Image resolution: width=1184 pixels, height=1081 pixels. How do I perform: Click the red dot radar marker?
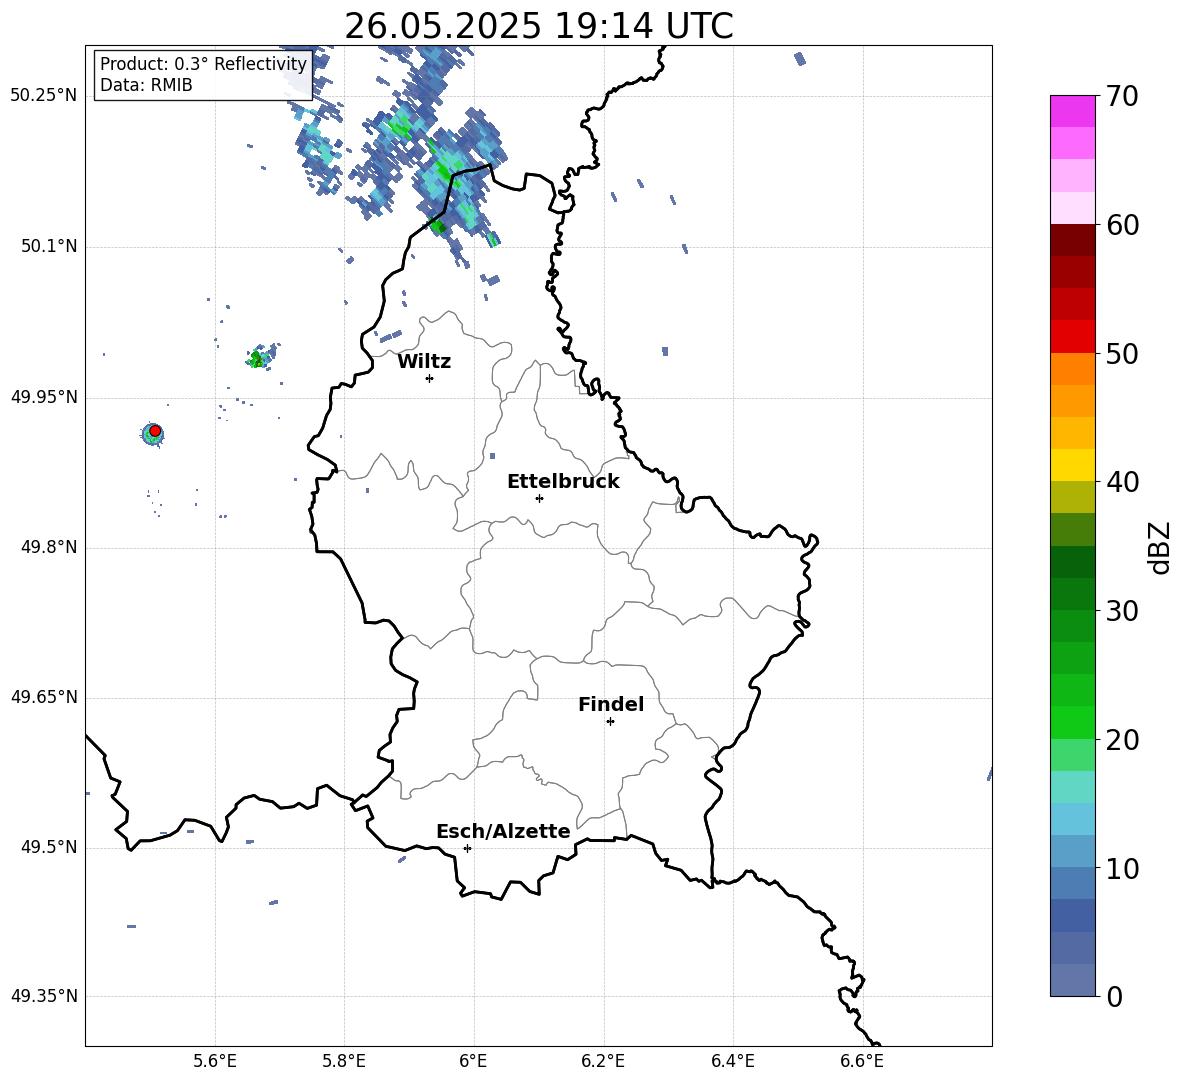coord(155,431)
